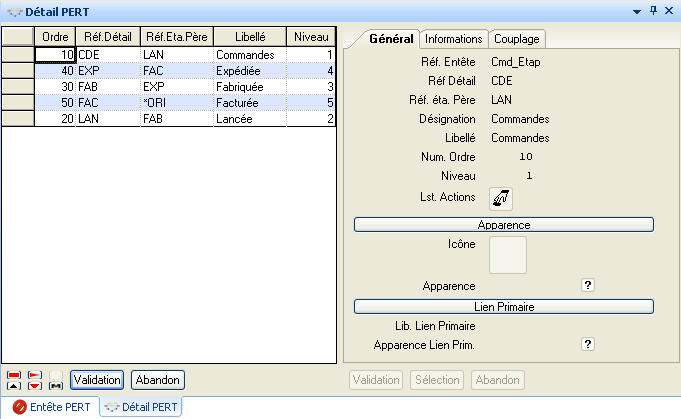Click the empty Icône picture box
681x419 pixels.
tap(507, 255)
